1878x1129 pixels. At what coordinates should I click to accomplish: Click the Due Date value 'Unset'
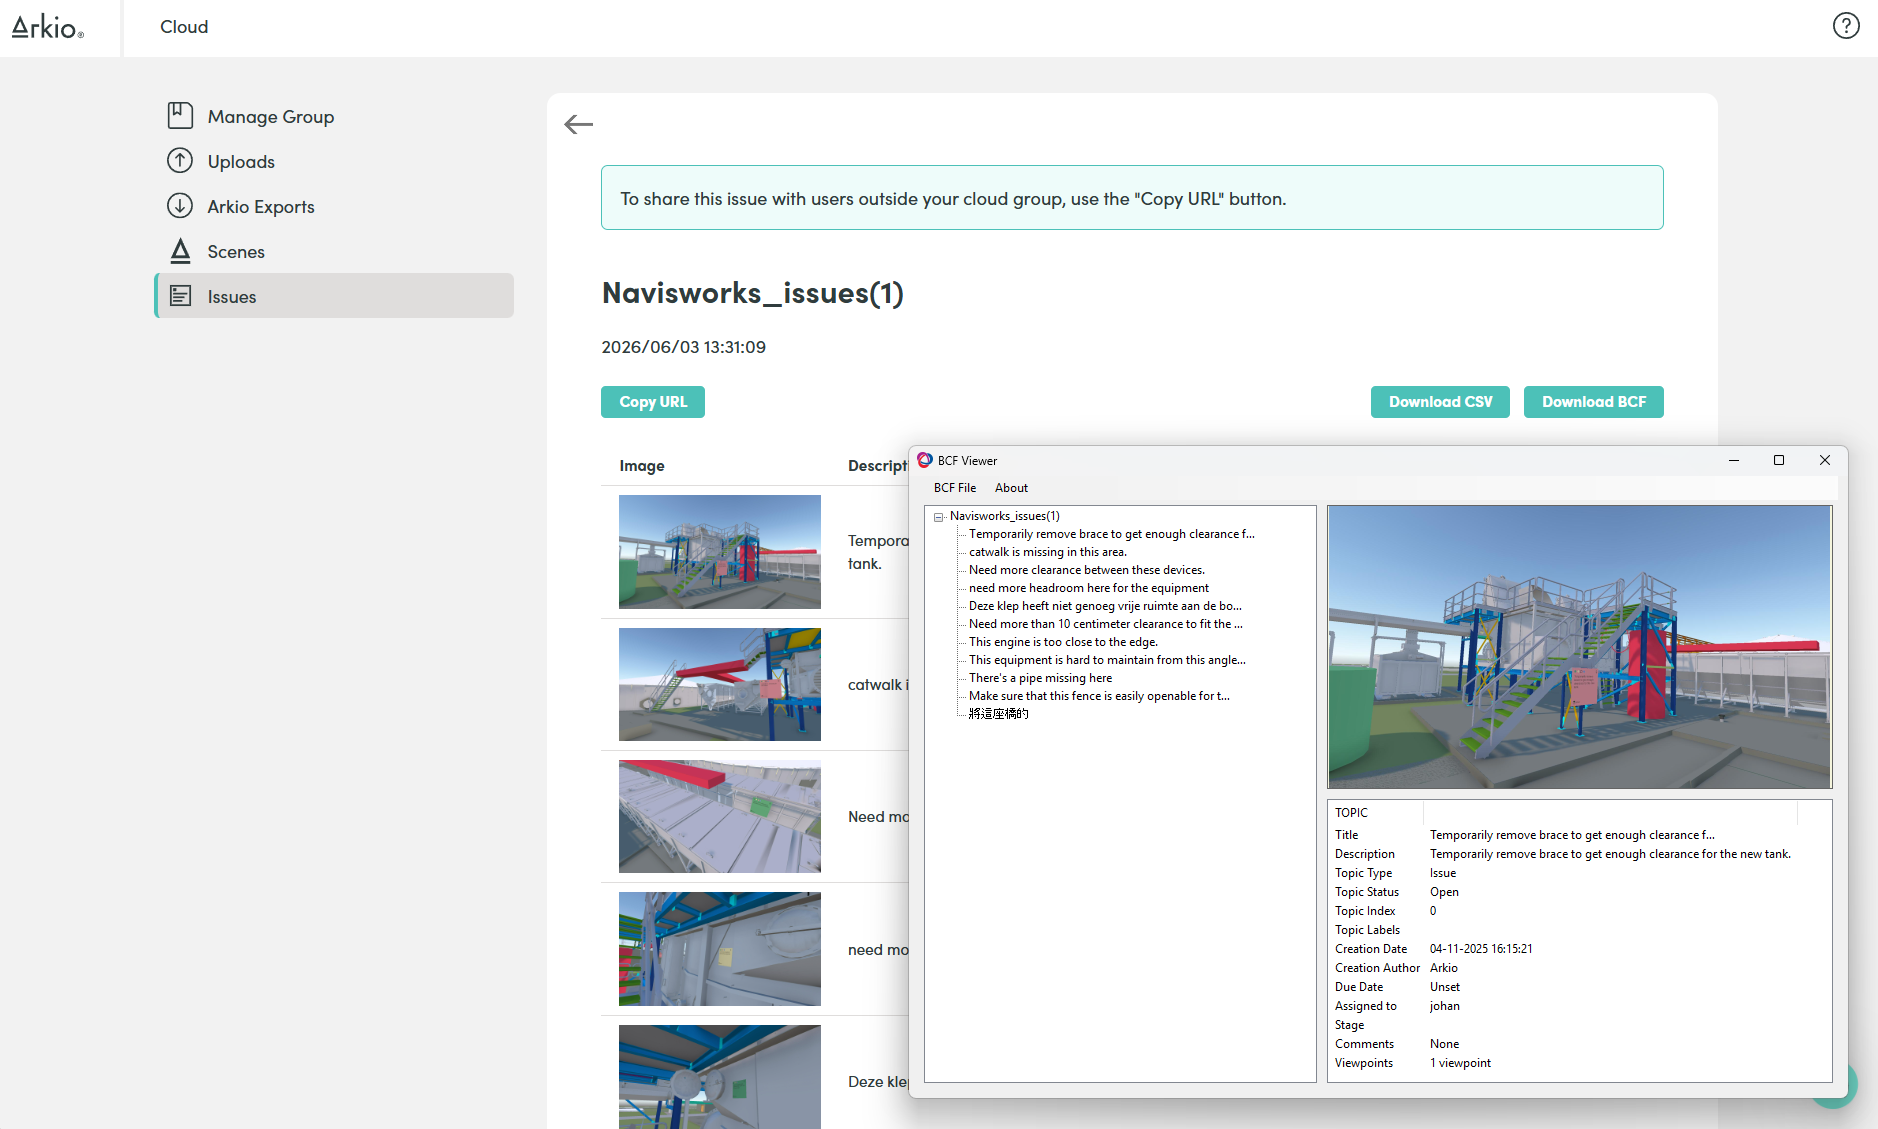1445,987
